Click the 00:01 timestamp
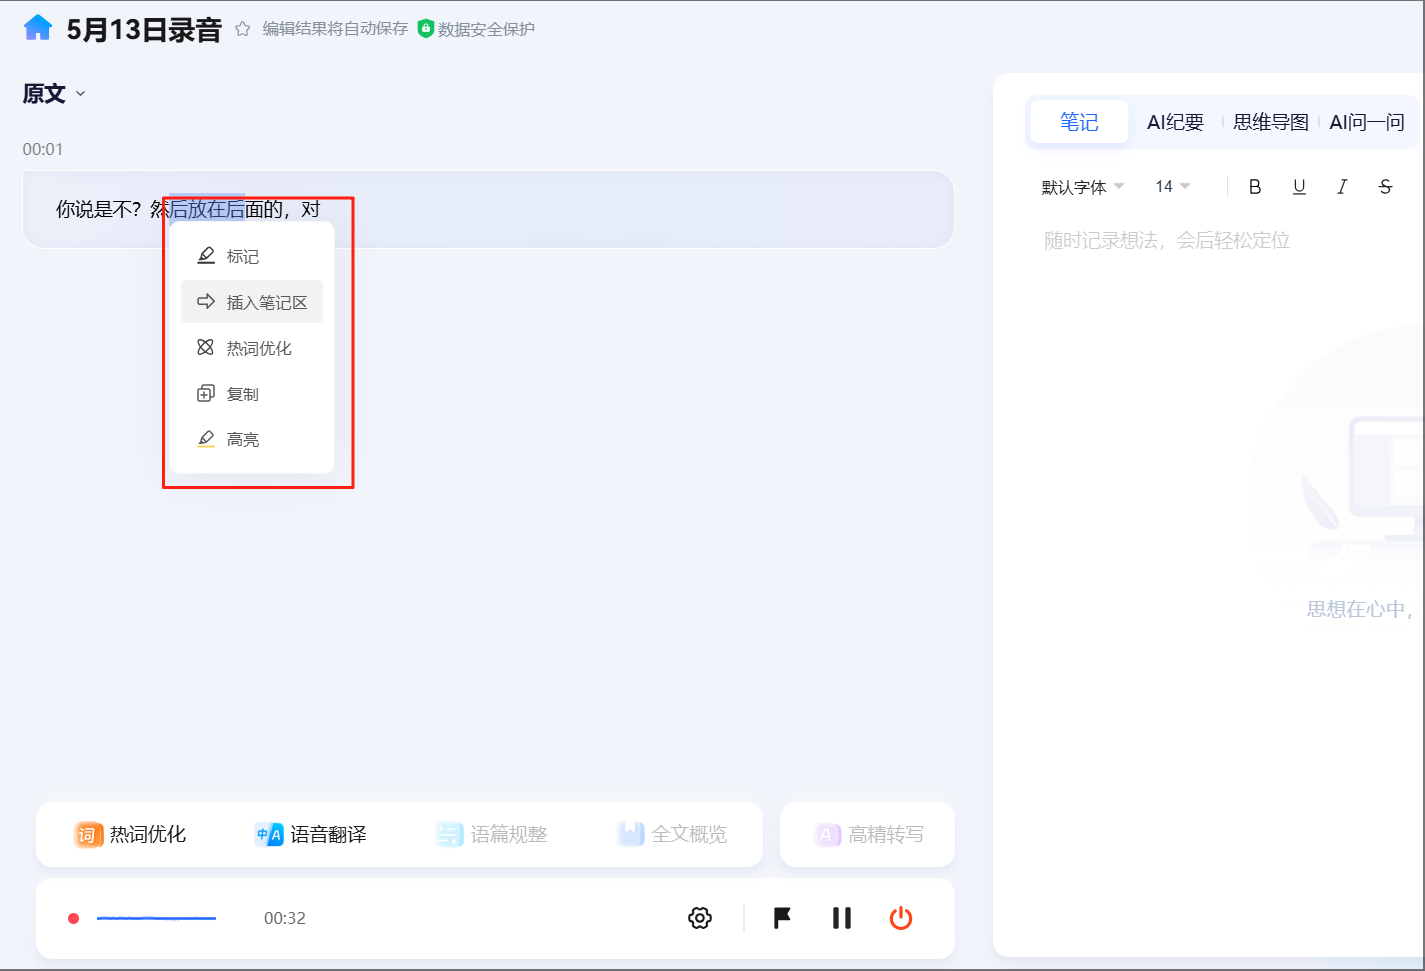Viewport: 1425px width, 971px height. tap(43, 149)
